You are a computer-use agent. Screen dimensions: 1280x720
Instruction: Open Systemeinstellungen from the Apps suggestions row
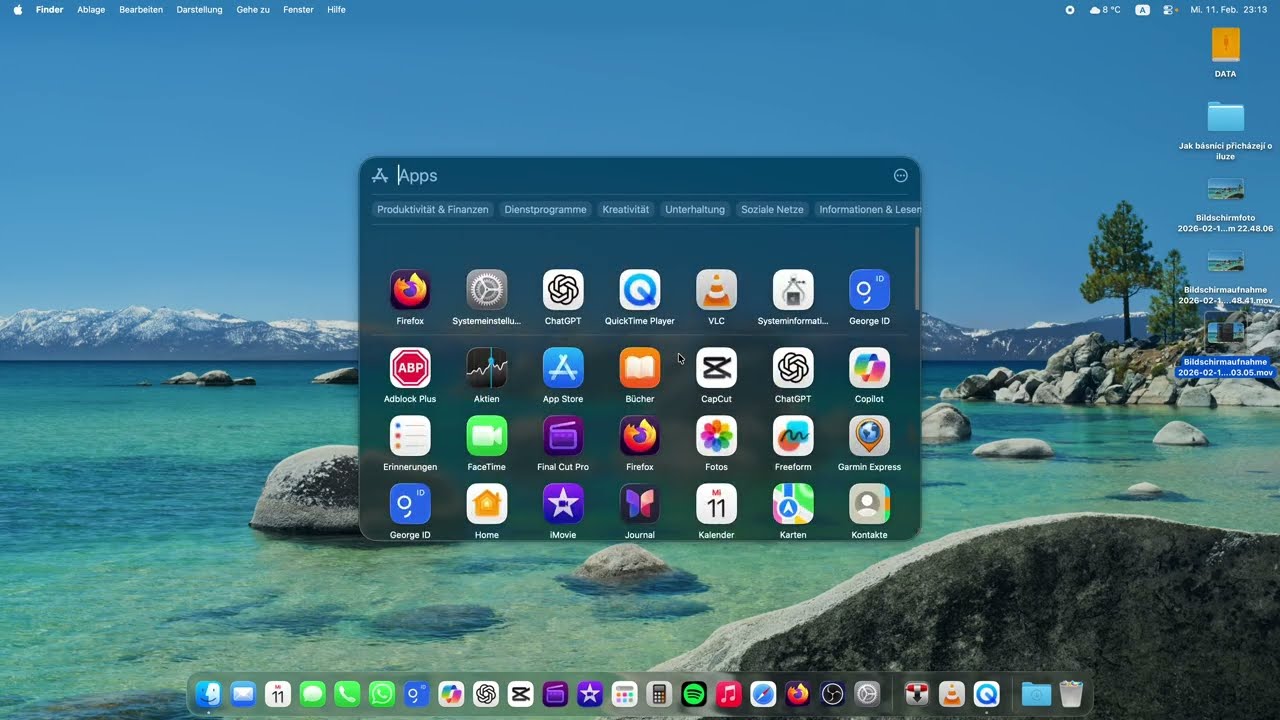point(487,290)
